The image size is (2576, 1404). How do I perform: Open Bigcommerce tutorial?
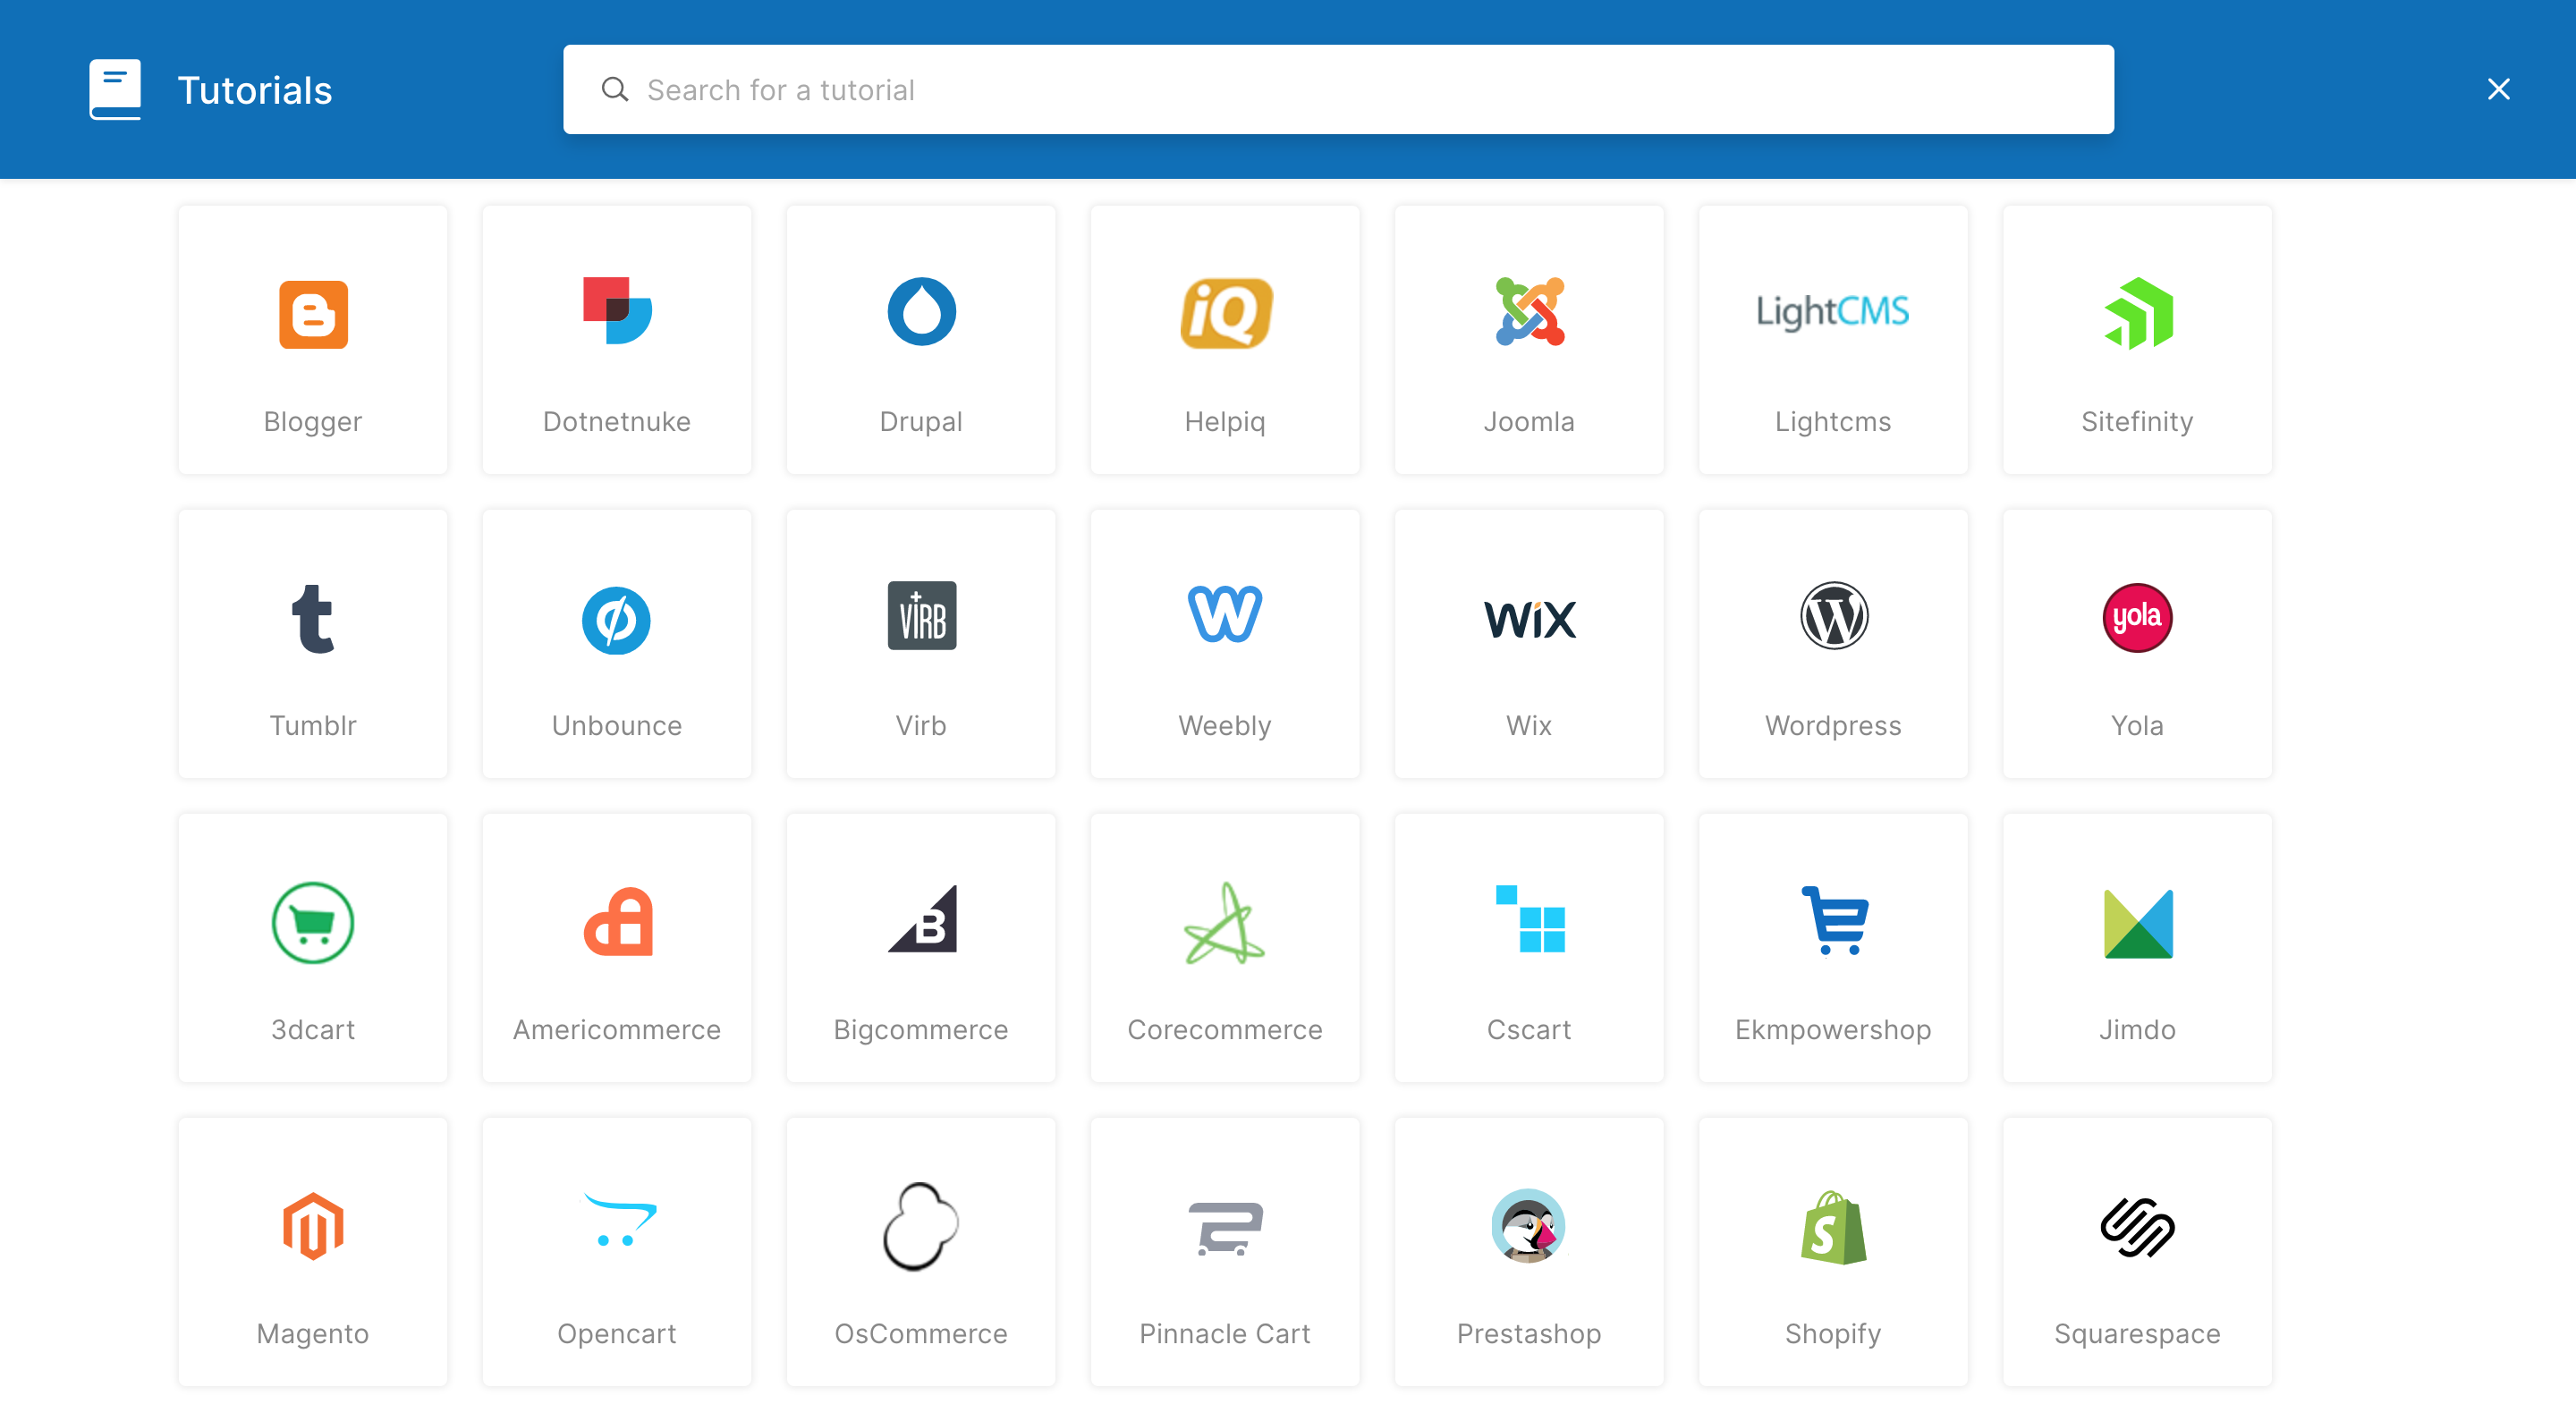tap(920, 948)
